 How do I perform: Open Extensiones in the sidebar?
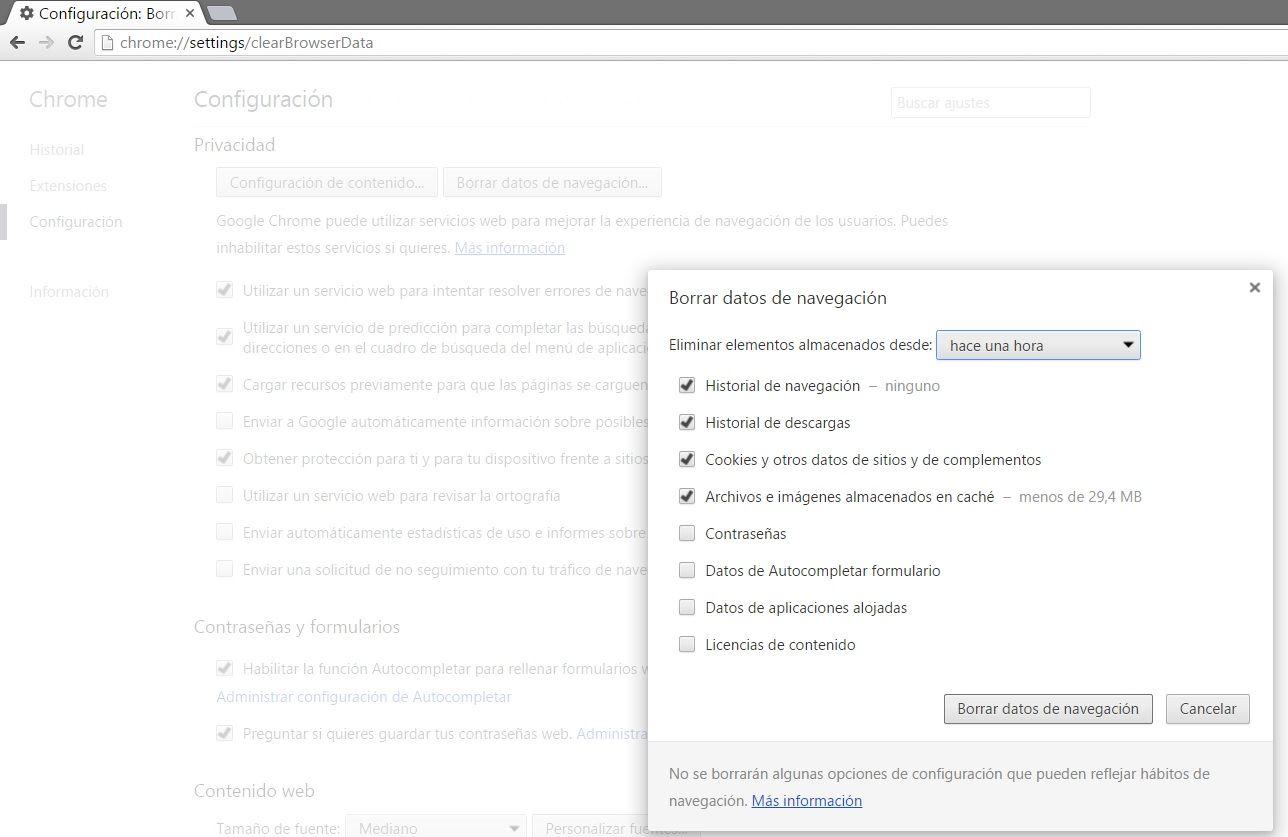tap(68, 186)
